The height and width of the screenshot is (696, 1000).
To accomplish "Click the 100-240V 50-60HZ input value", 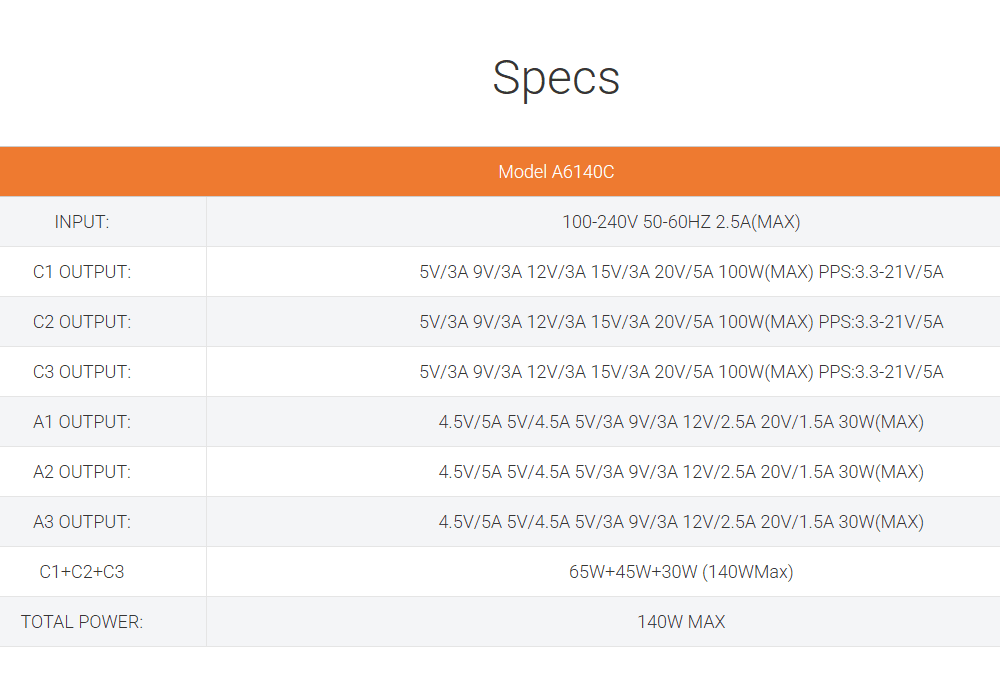I will (x=681, y=222).
